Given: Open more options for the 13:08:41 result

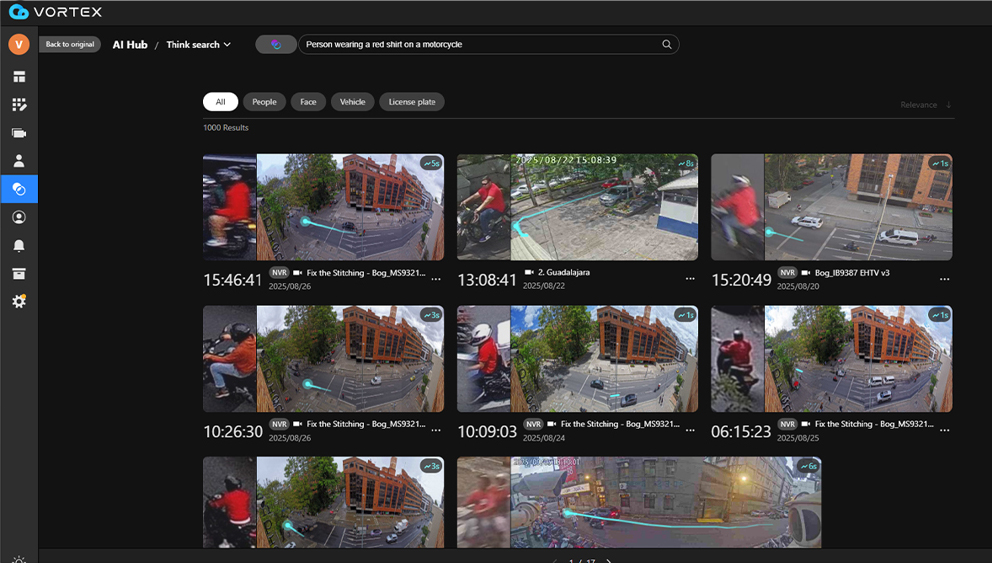Looking at the screenshot, I should pyautogui.click(x=690, y=279).
